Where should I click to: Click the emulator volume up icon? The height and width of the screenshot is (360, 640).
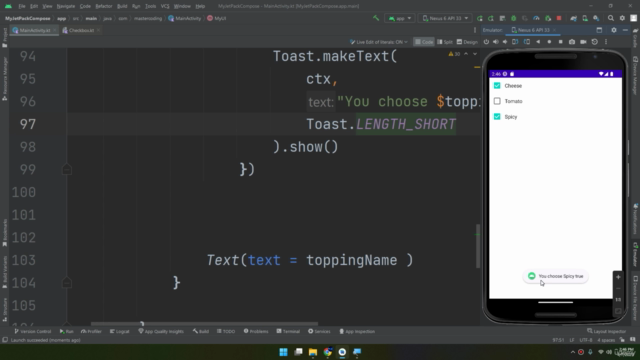[x=496, y=42]
